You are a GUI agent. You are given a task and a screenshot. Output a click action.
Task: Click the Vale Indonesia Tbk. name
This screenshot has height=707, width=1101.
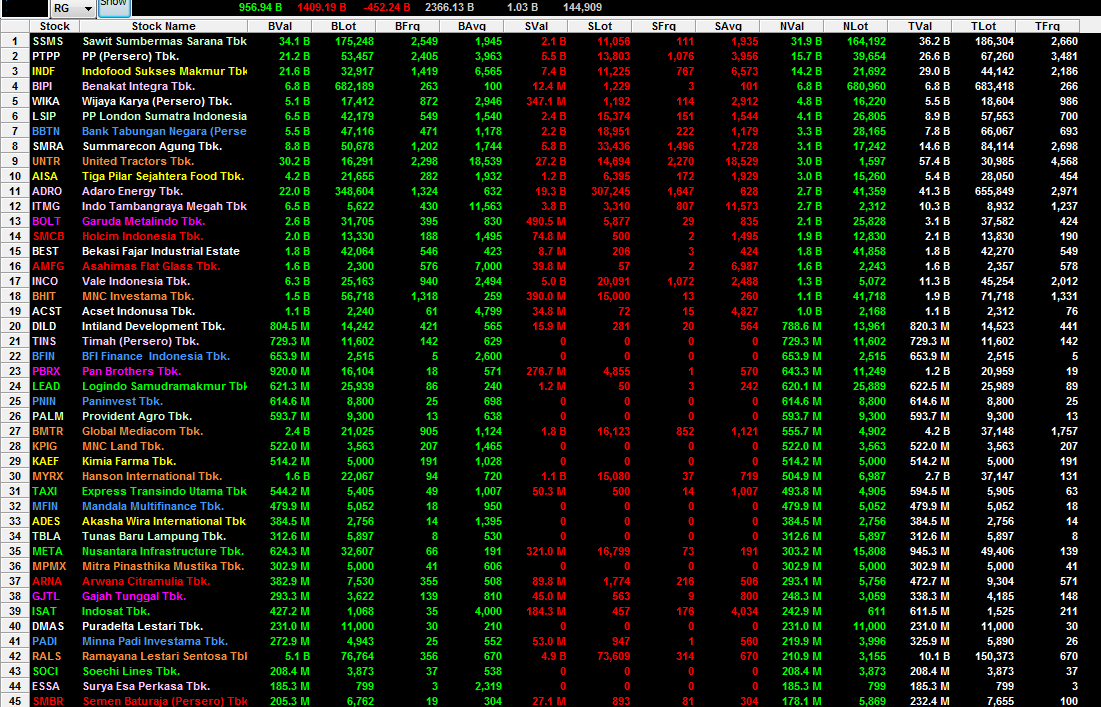[x=136, y=281]
